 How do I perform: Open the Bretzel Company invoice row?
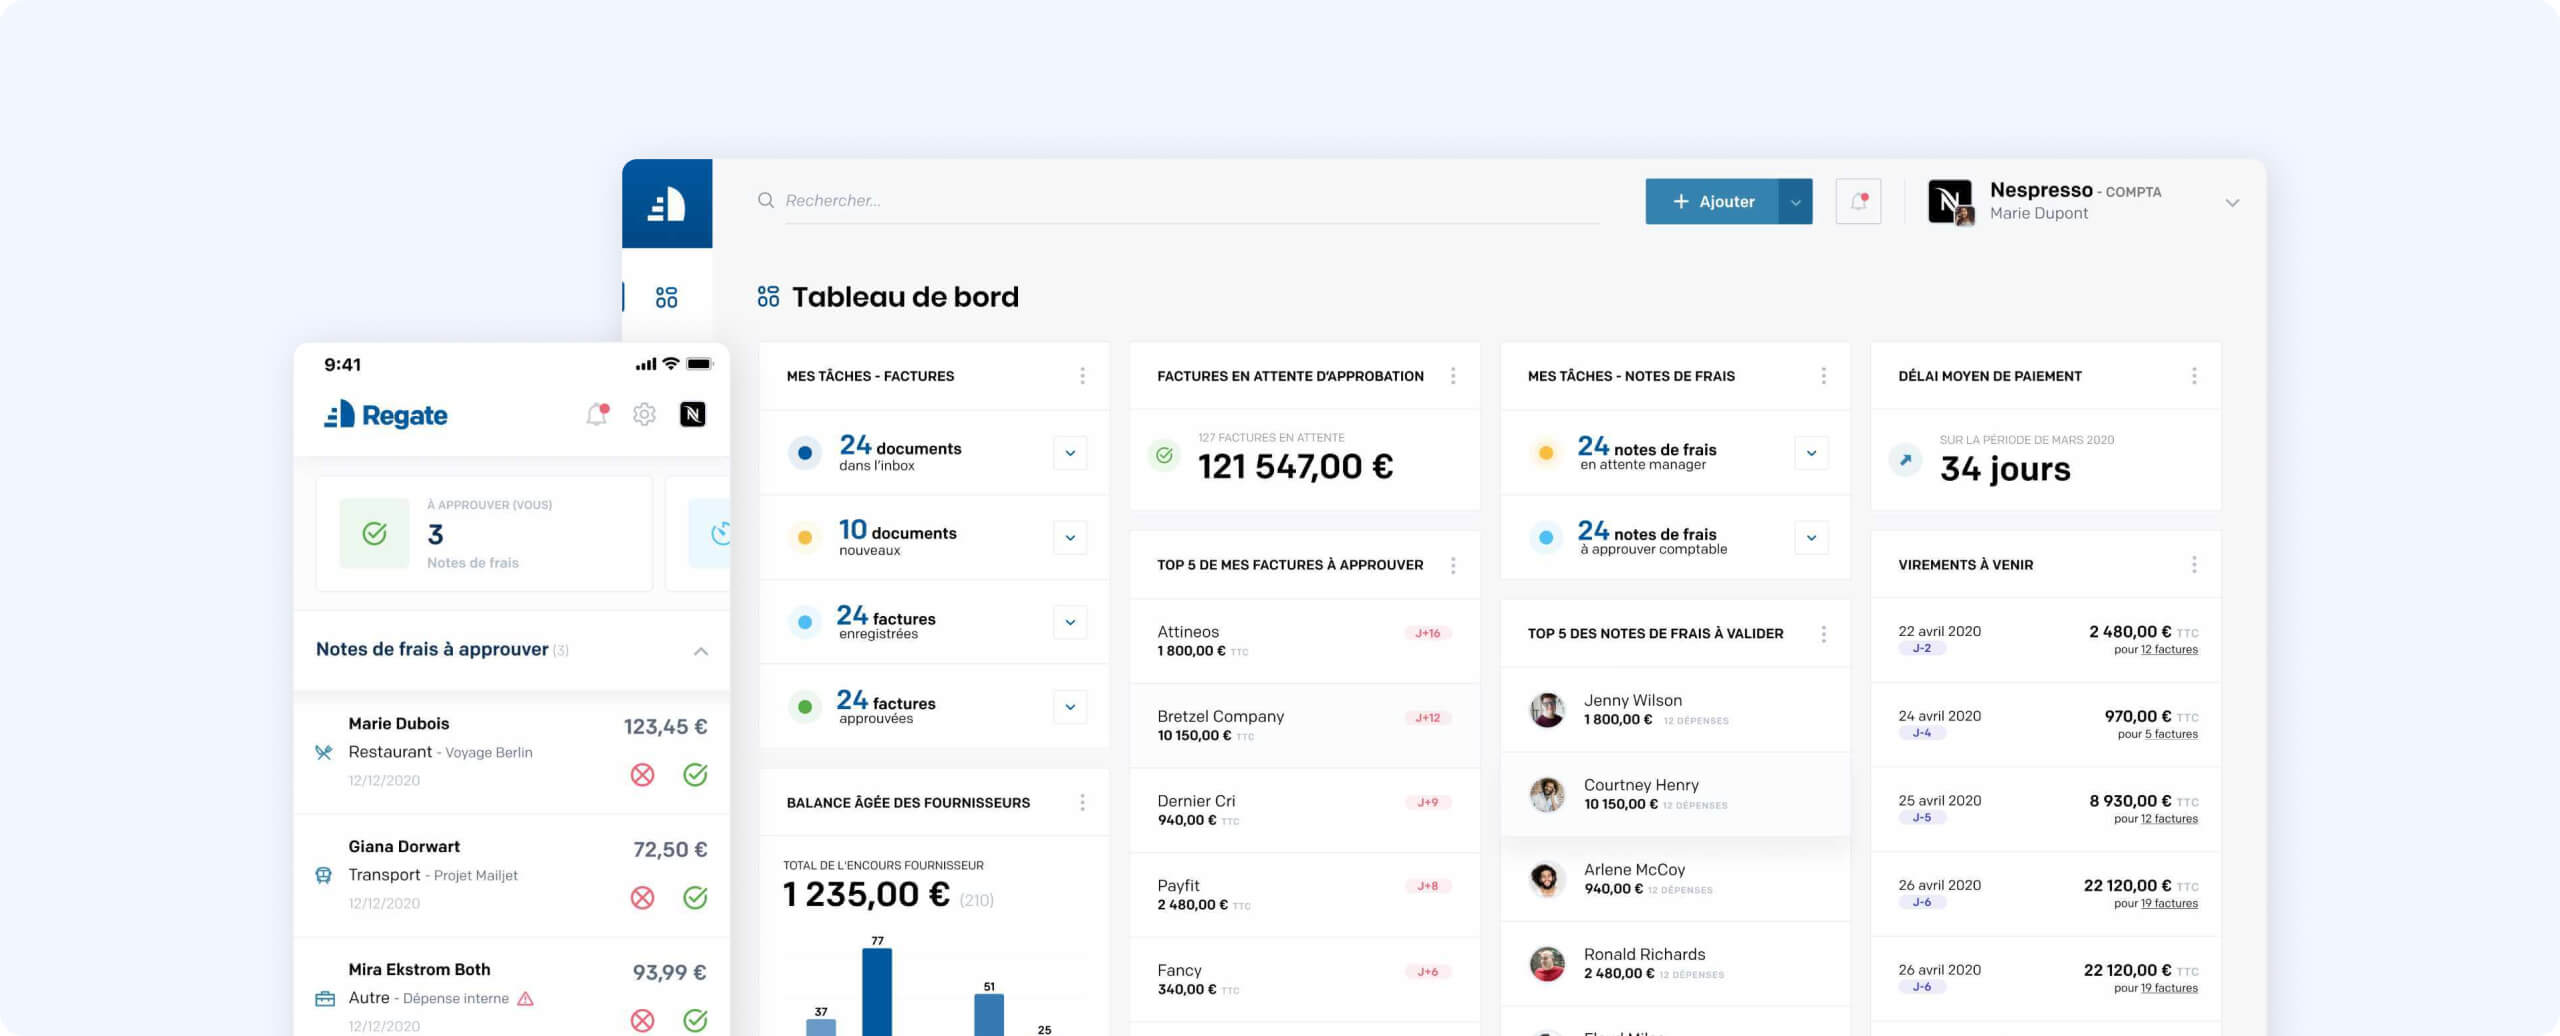pyautogui.click(x=1304, y=726)
